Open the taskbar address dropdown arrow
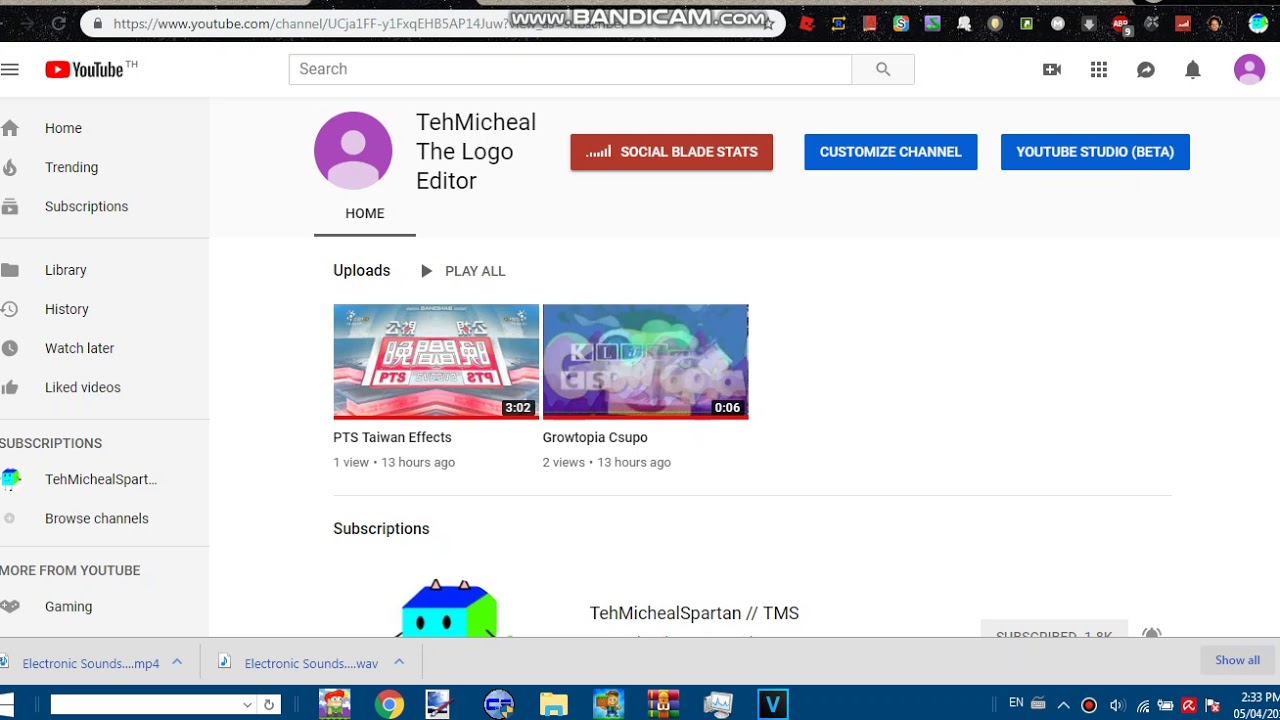Viewport: 1280px width, 720px height. click(x=247, y=705)
